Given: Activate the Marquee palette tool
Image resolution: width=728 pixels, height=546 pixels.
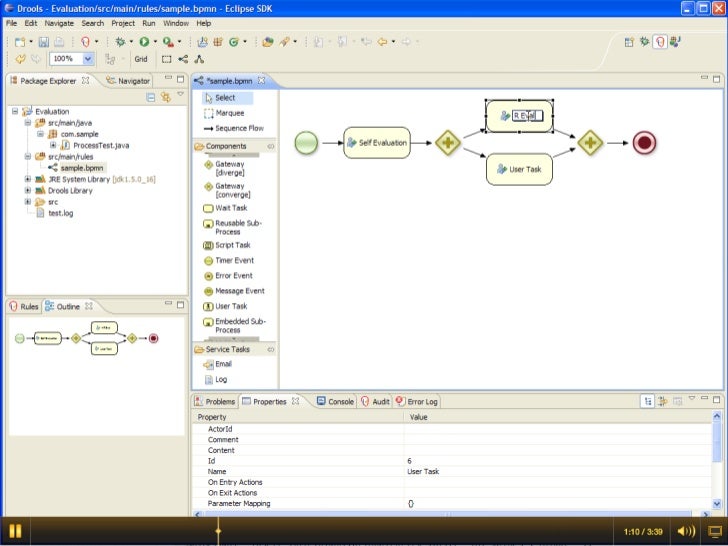Looking at the screenshot, I should click(224, 113).
